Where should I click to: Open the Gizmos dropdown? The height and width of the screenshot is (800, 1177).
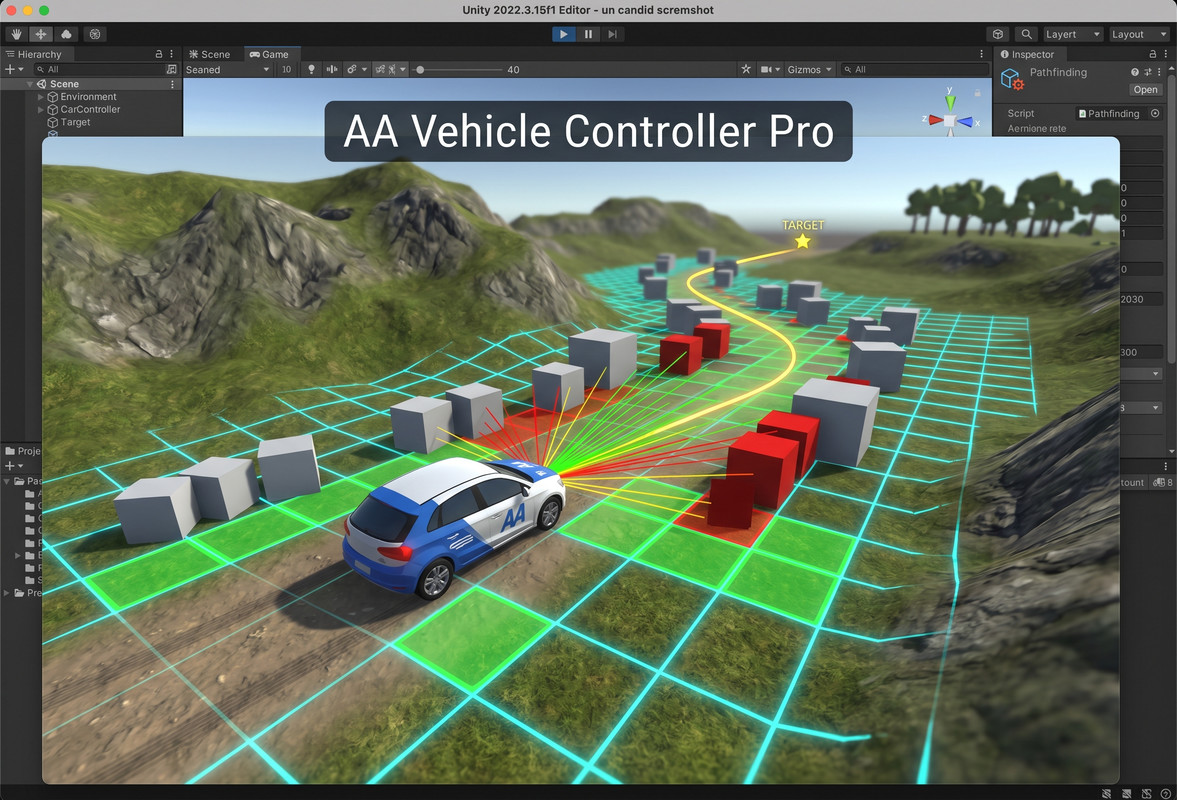pos(810,69)
